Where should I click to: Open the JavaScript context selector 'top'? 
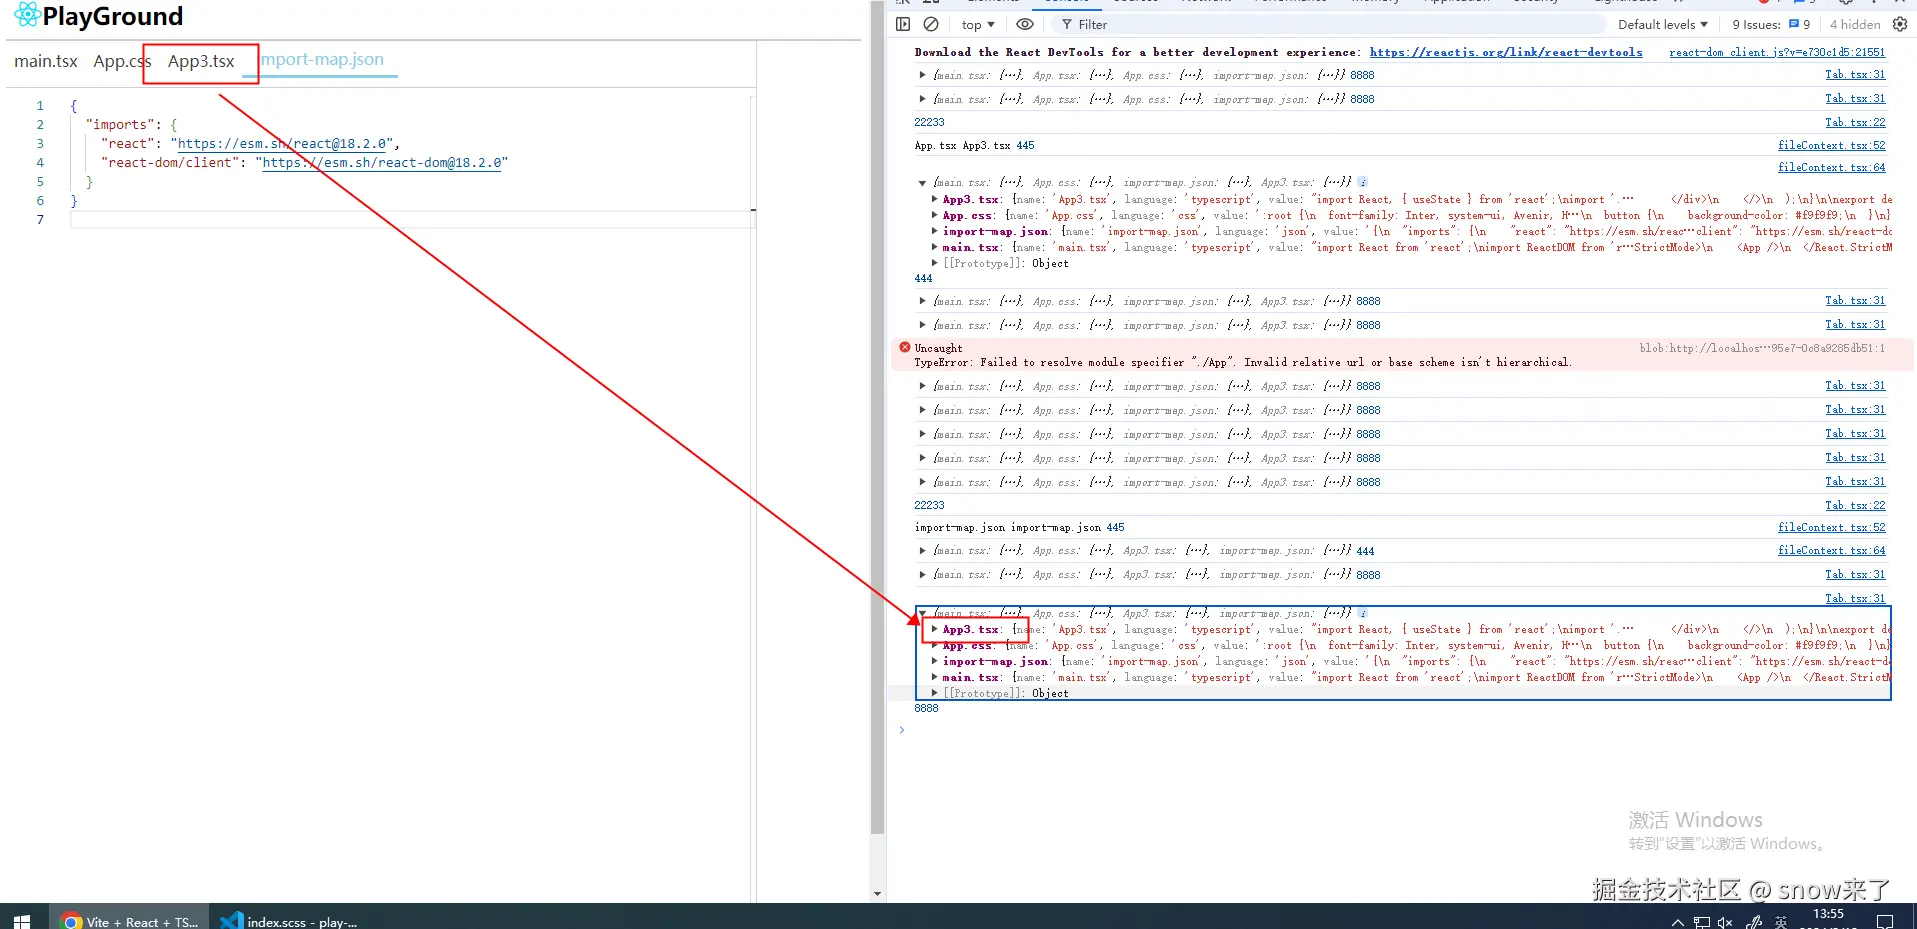(x=978, y=24)
